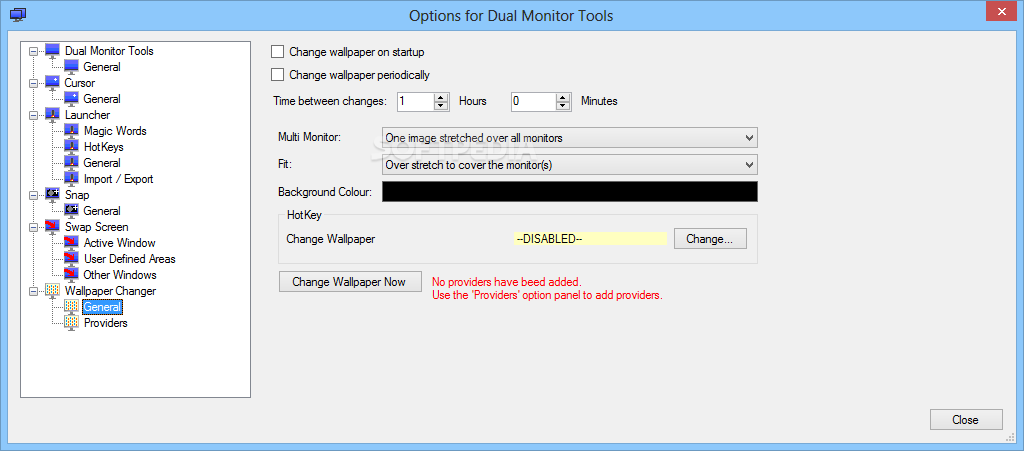The image size is (1024, 451).
Task: Increase the Minutes value with up arrow
Action: [x=563, y=97]
